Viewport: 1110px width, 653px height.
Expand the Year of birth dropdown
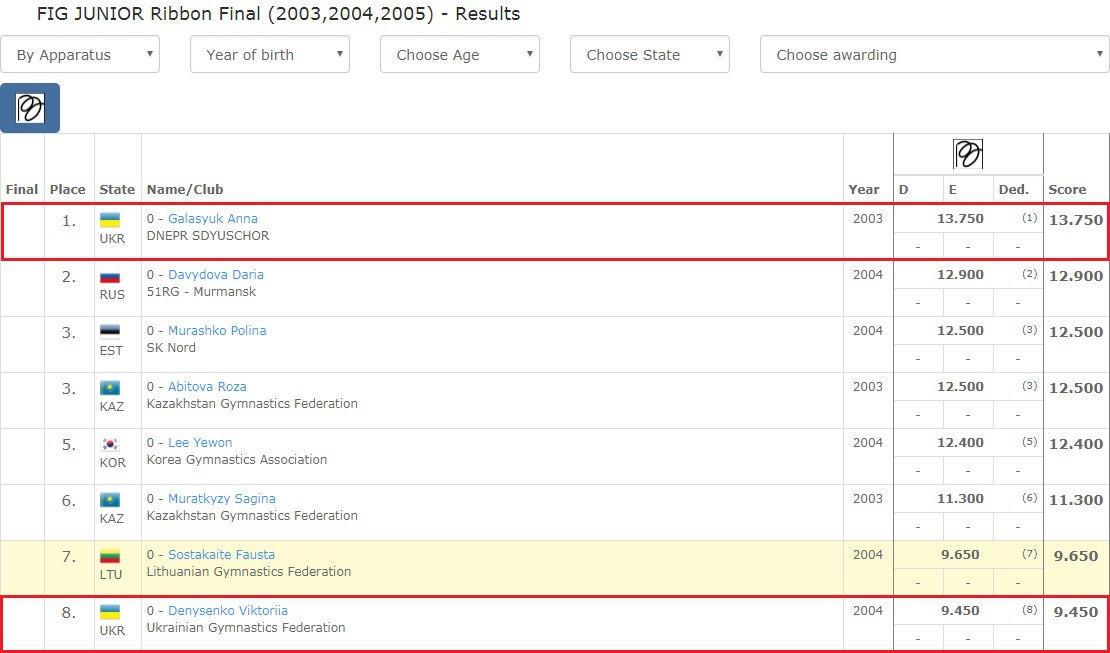click(270, 55)
